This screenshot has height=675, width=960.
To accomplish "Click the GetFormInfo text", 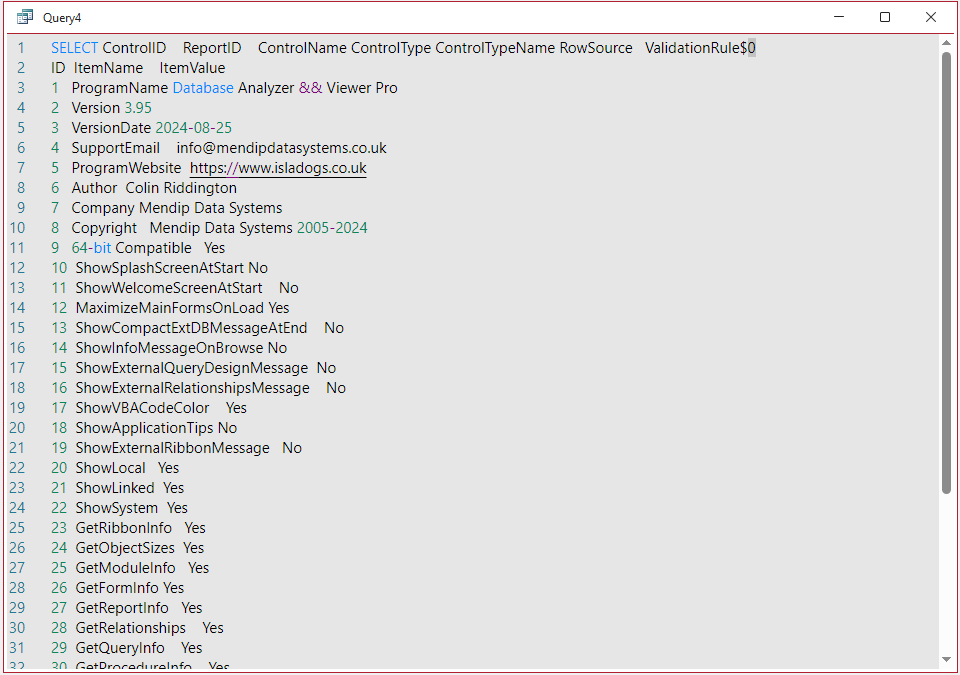I will [x=117, y=588].
